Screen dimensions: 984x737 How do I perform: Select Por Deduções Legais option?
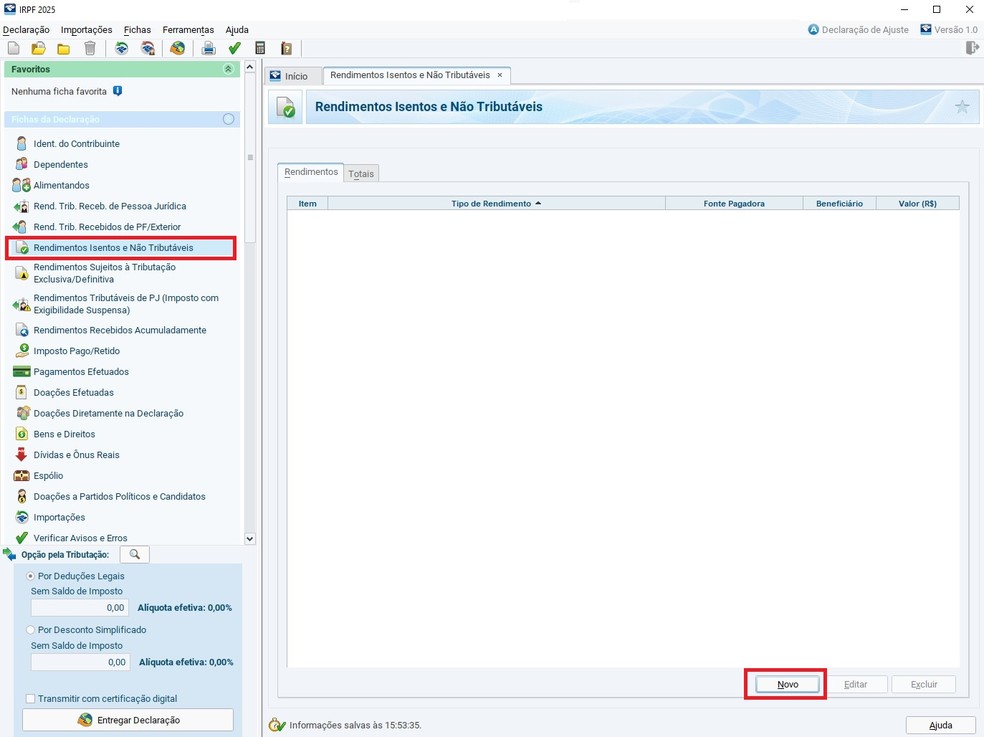31,576
